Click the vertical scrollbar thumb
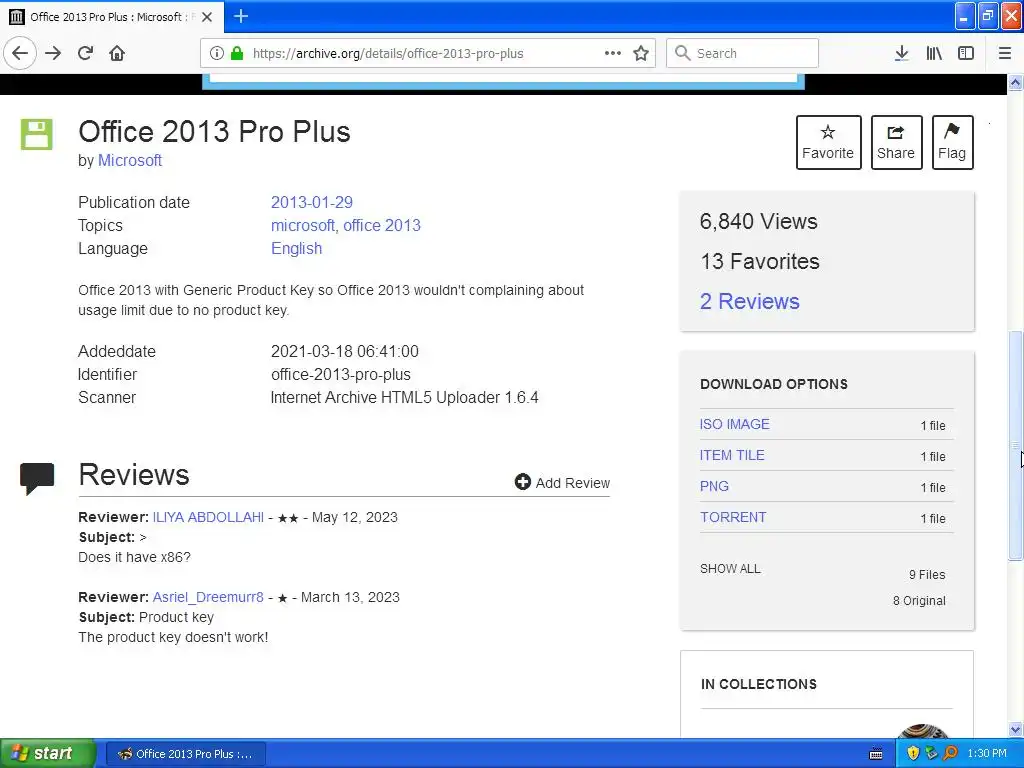Viewport: 1024px width, 768px height. point(1016,445)
